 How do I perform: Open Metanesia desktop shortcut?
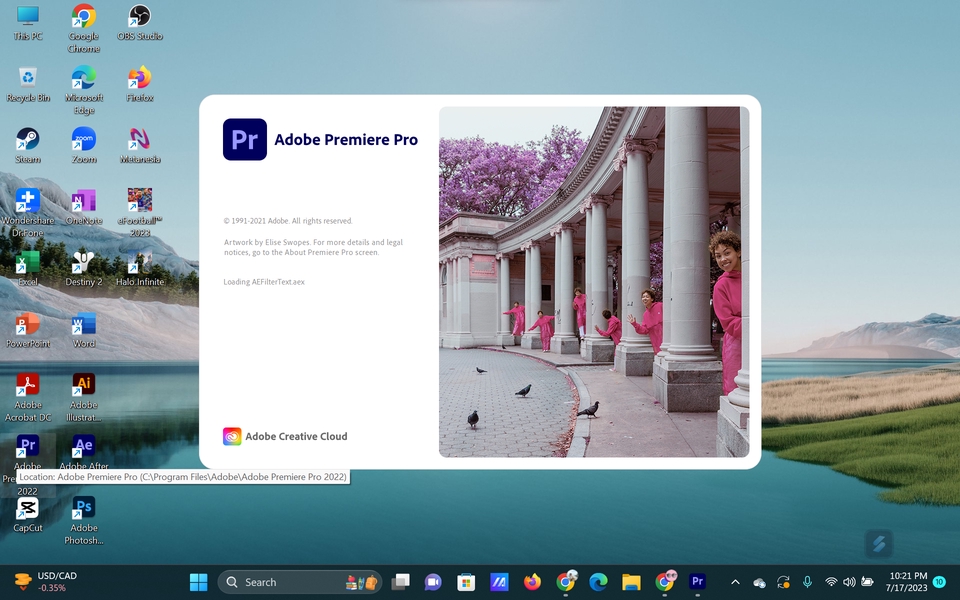140,146
